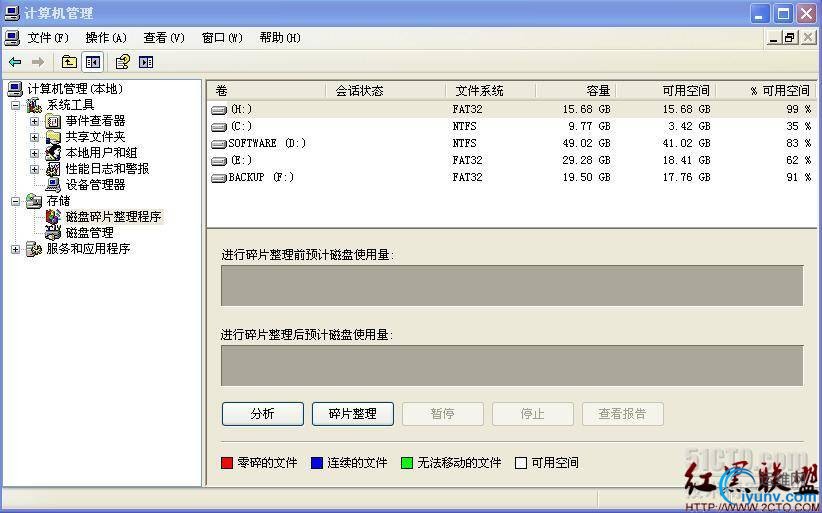Click the 本地用户和组 icon
Screen dimensions: 822x513
point(53,153)
